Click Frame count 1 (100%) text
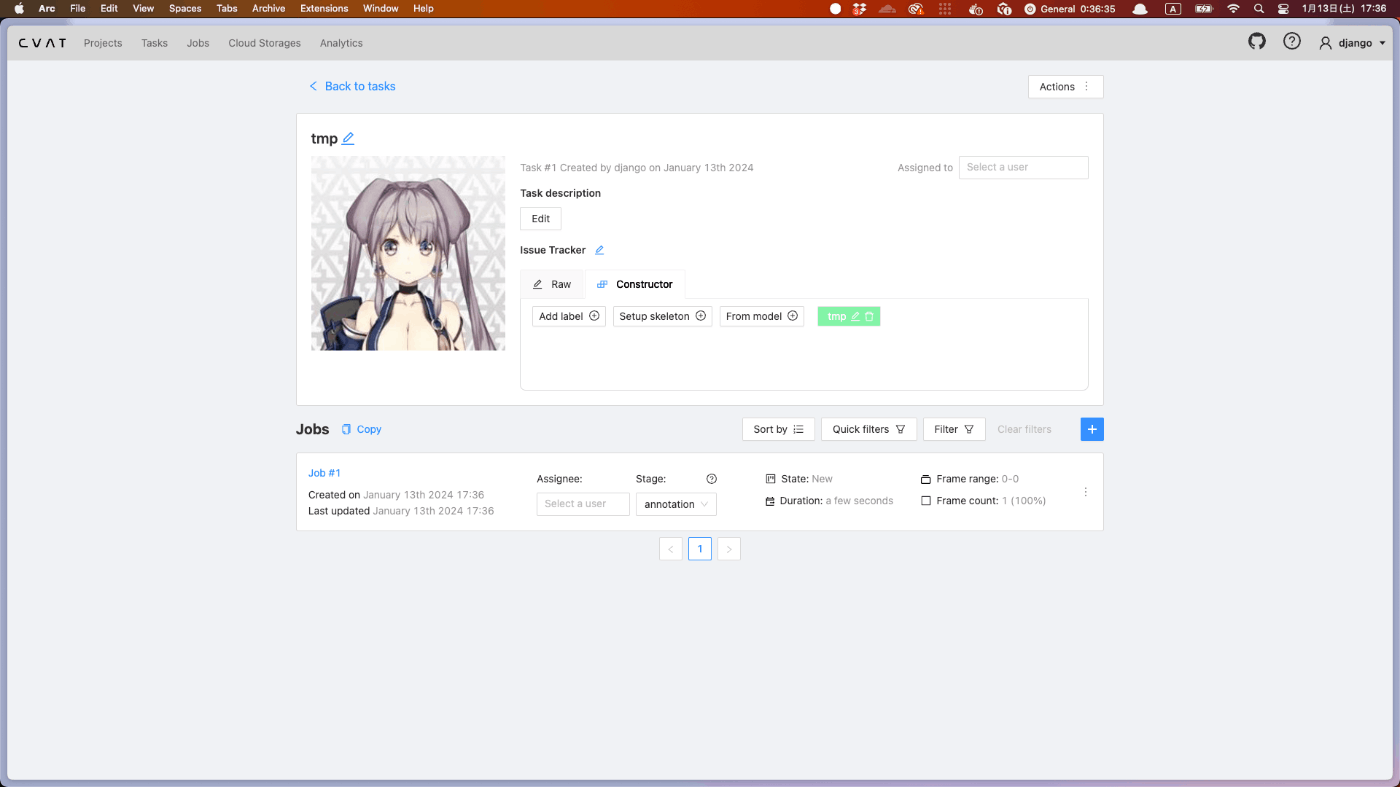The image size is (1400, 787). (x=991, y=501)
